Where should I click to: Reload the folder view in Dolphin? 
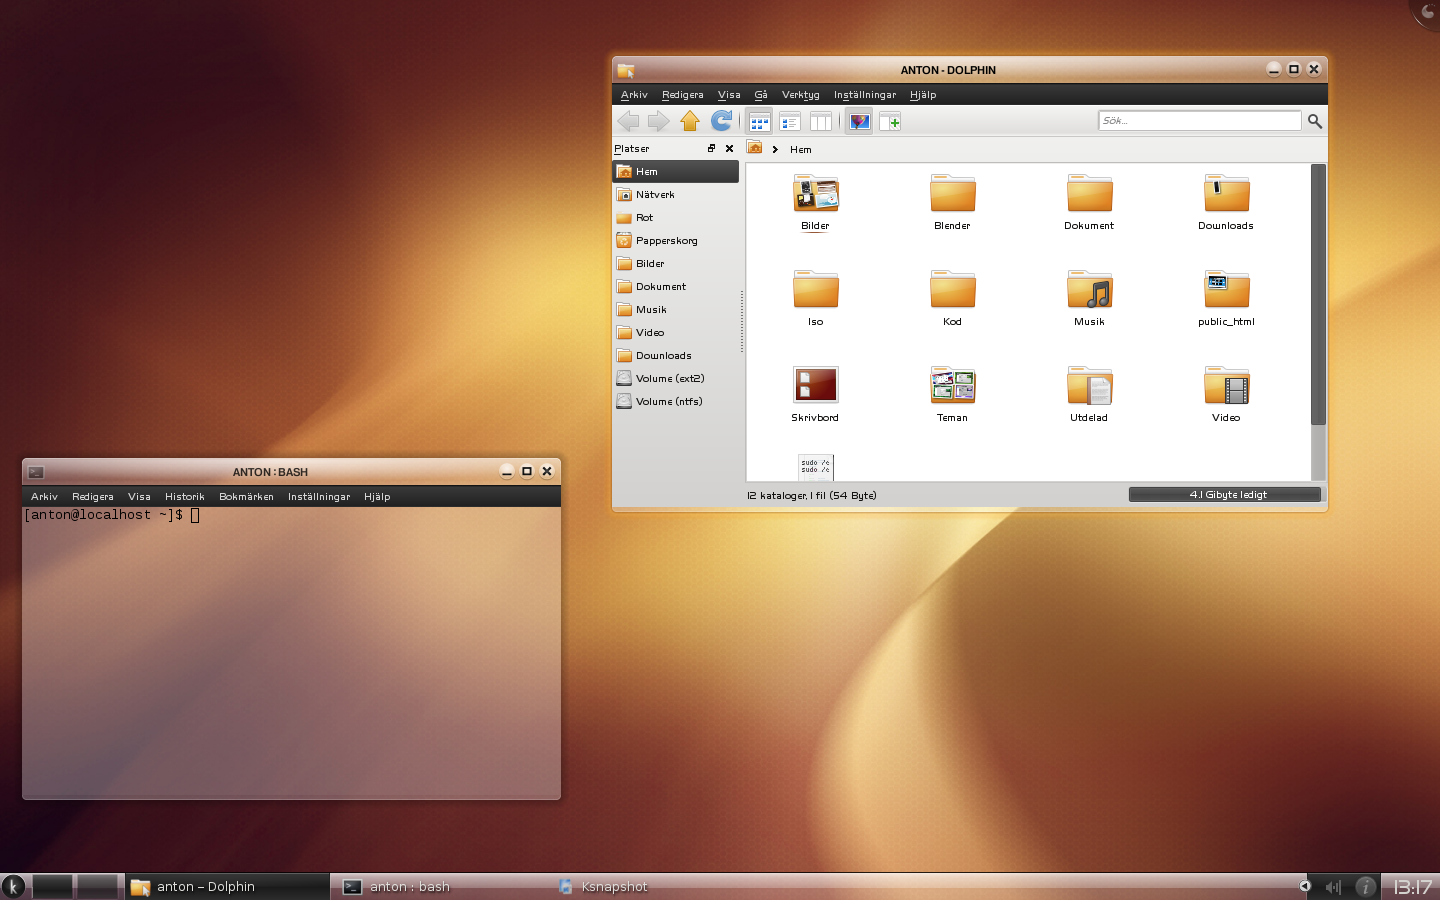(x=721, y=121)
